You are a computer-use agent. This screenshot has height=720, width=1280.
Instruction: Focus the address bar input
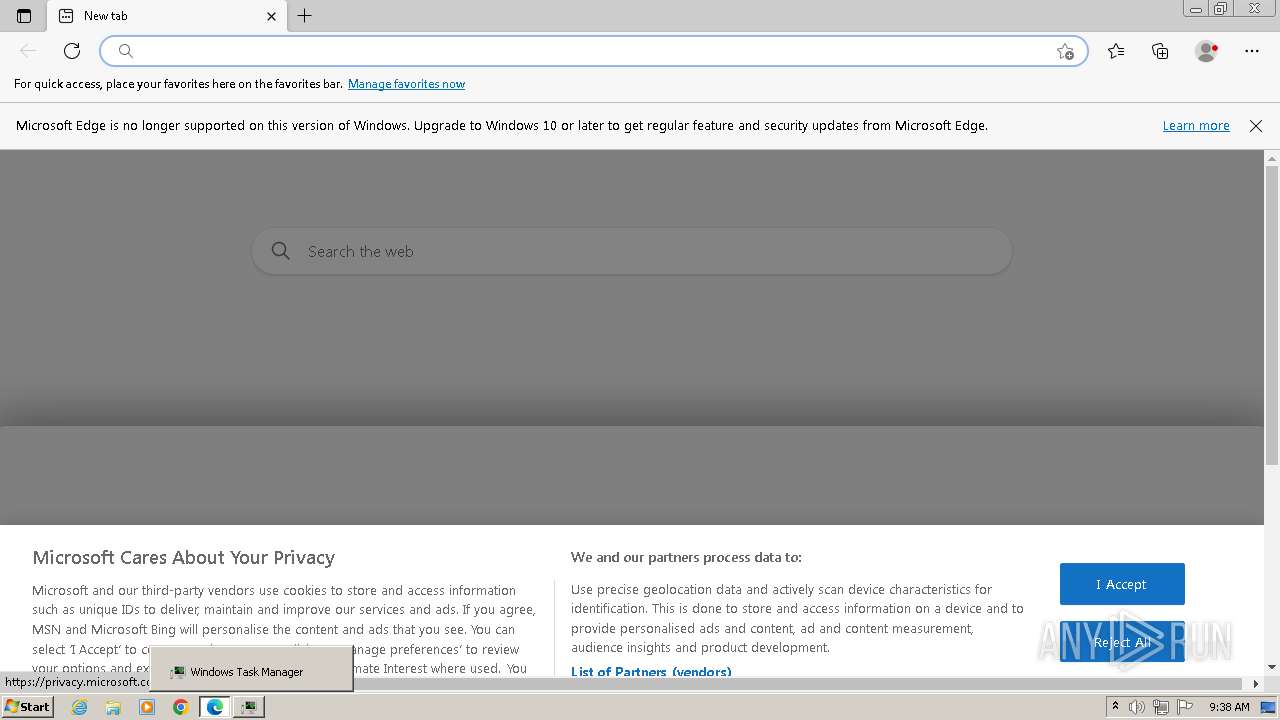594,51
